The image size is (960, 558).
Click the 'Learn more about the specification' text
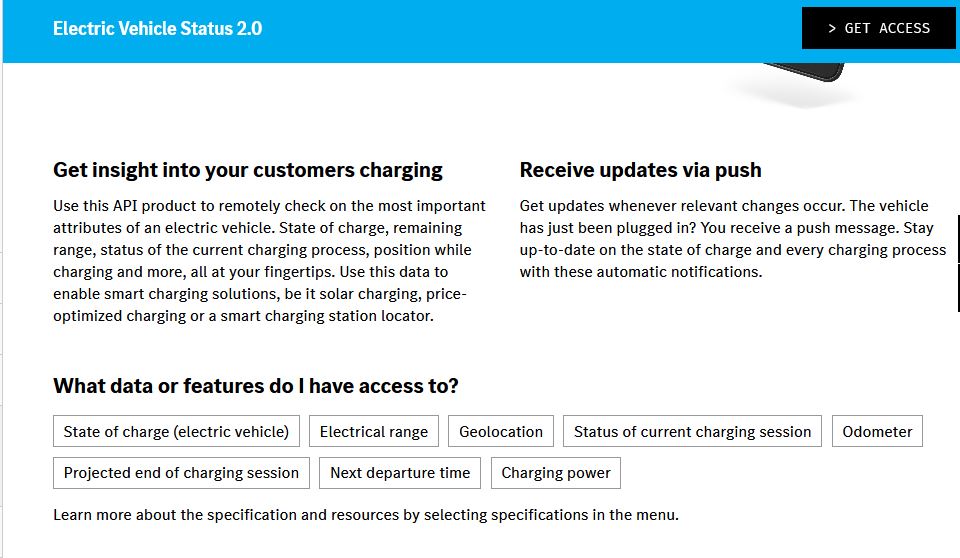pos(366,515)
